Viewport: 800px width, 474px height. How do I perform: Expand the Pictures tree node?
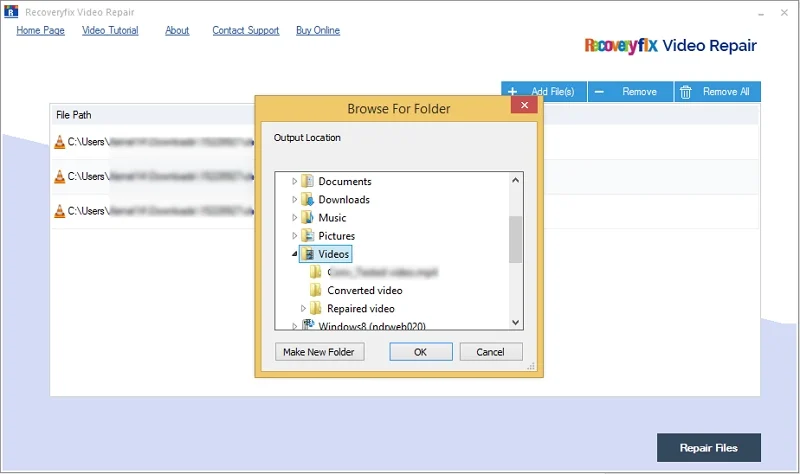click(x=294, y=236)
